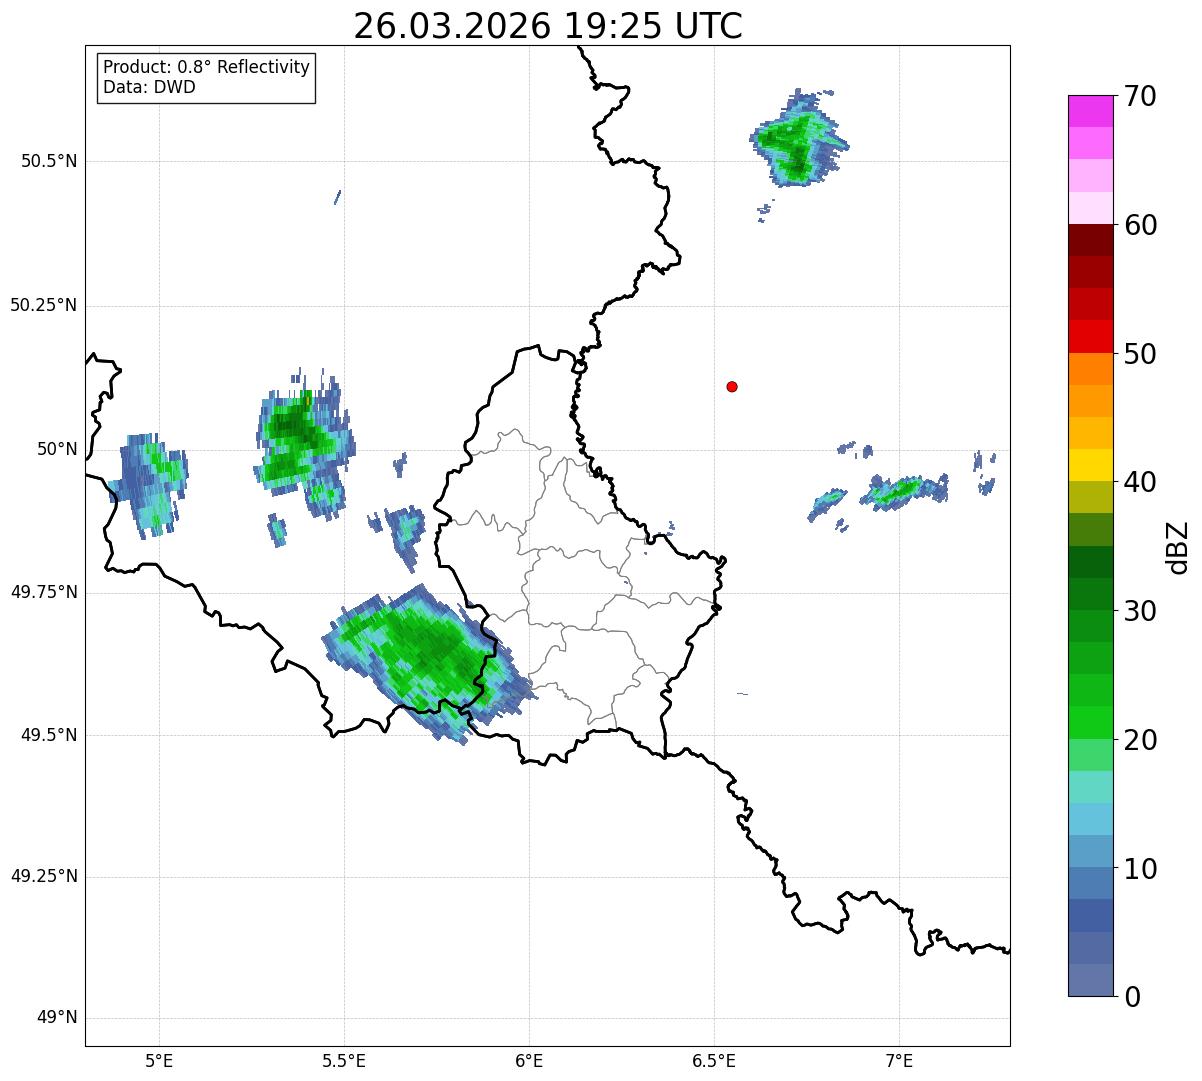Click the "50.5°N" latitude label
The height and width of the screenshot is (1081, 1202).
coord(49,161)
